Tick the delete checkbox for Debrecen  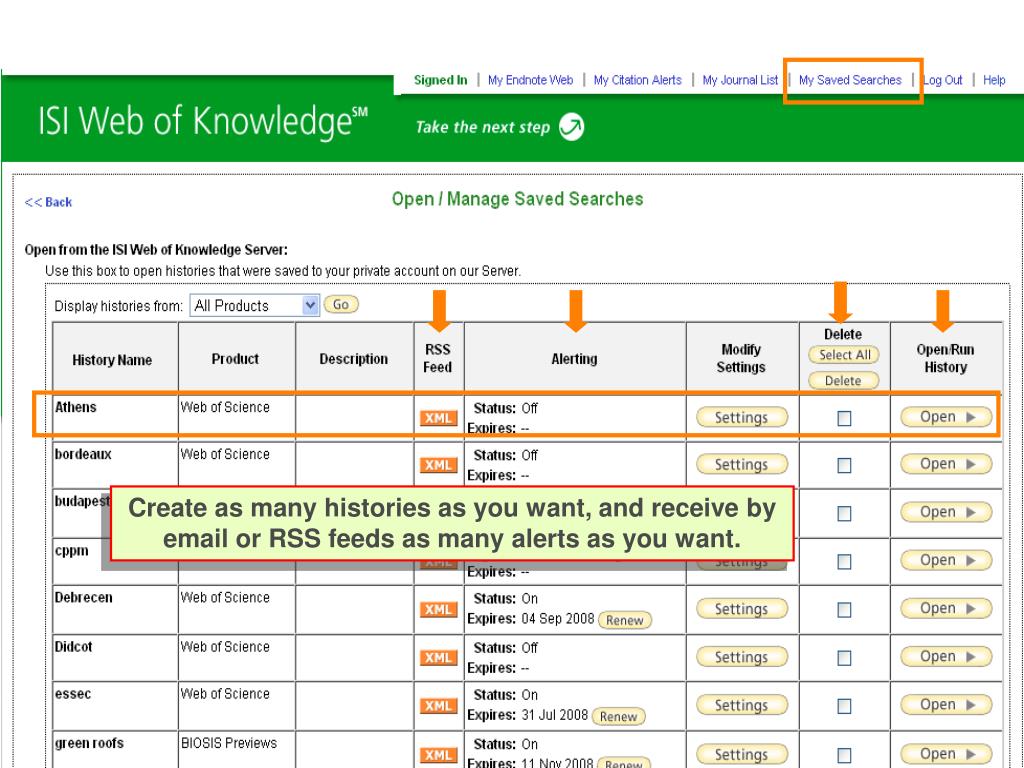[844, 609]
